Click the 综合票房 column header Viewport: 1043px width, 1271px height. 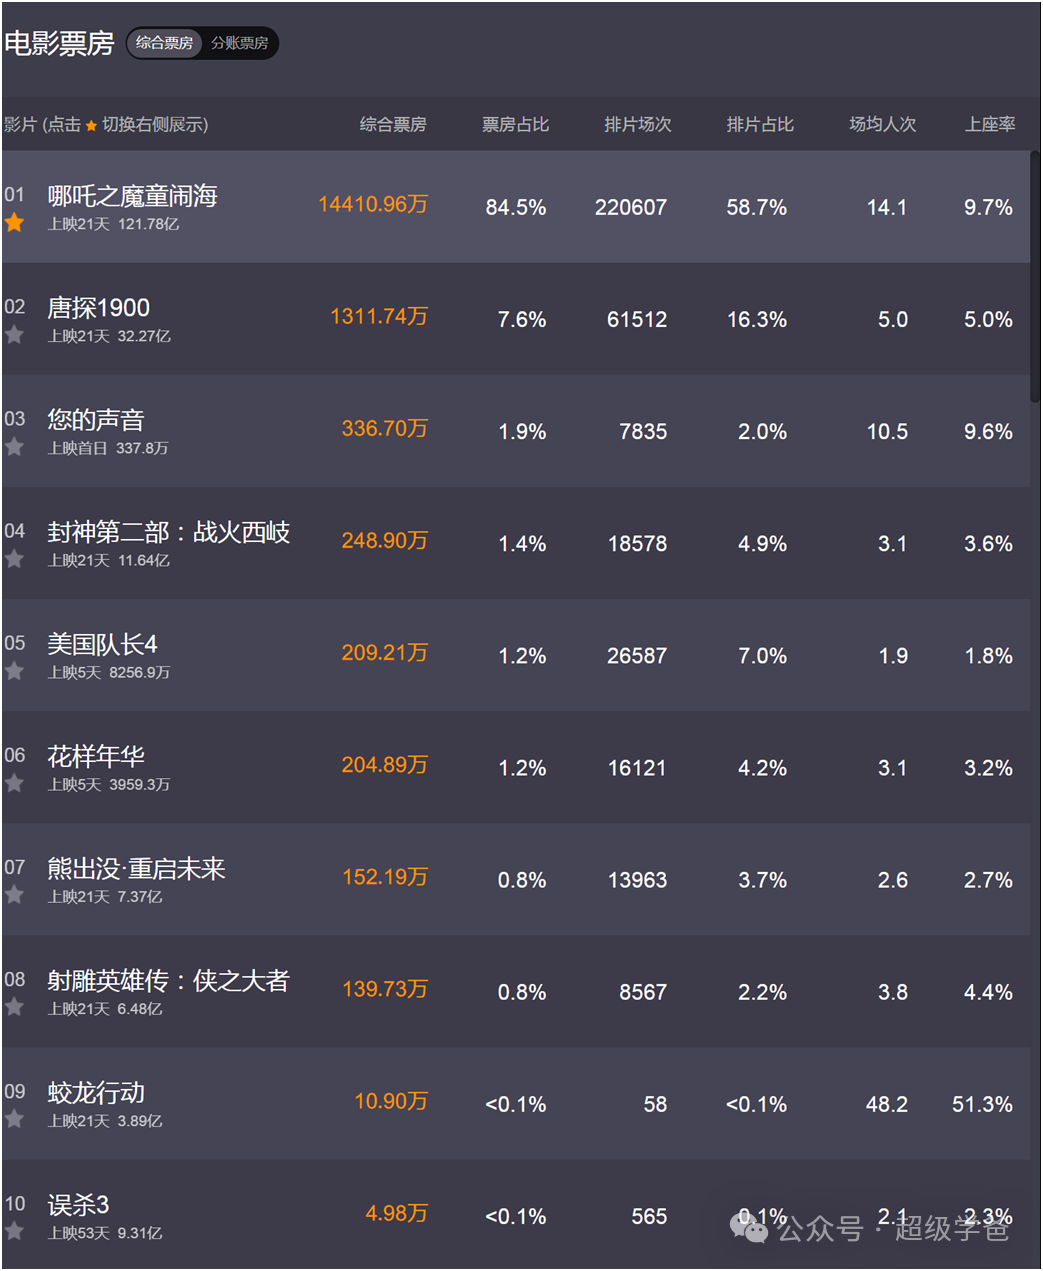coord(393,124)
